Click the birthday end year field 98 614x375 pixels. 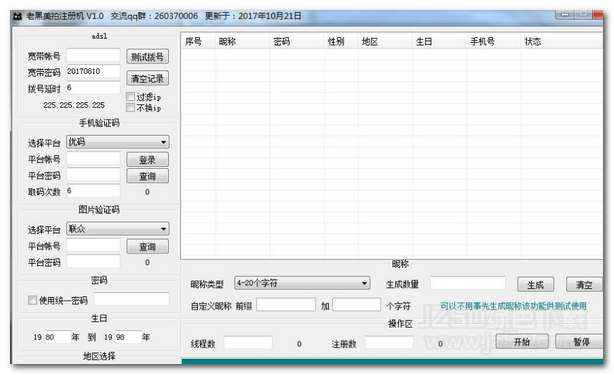(x=128, y=337)
